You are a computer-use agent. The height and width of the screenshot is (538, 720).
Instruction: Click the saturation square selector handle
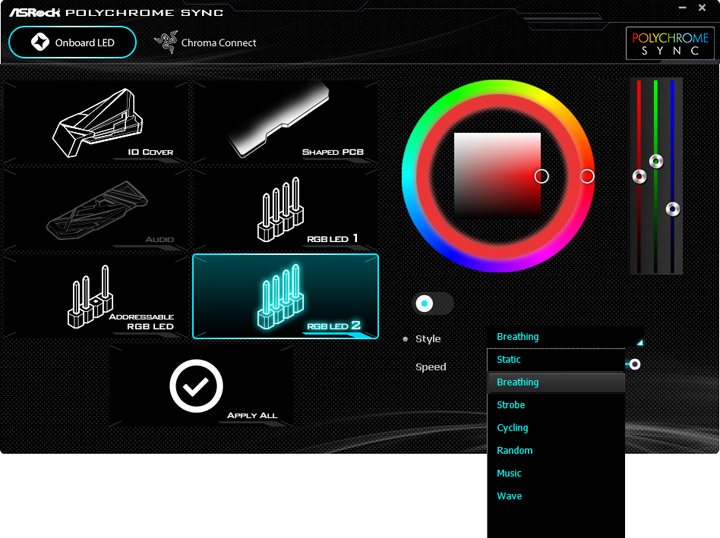[x=541, y=176]
